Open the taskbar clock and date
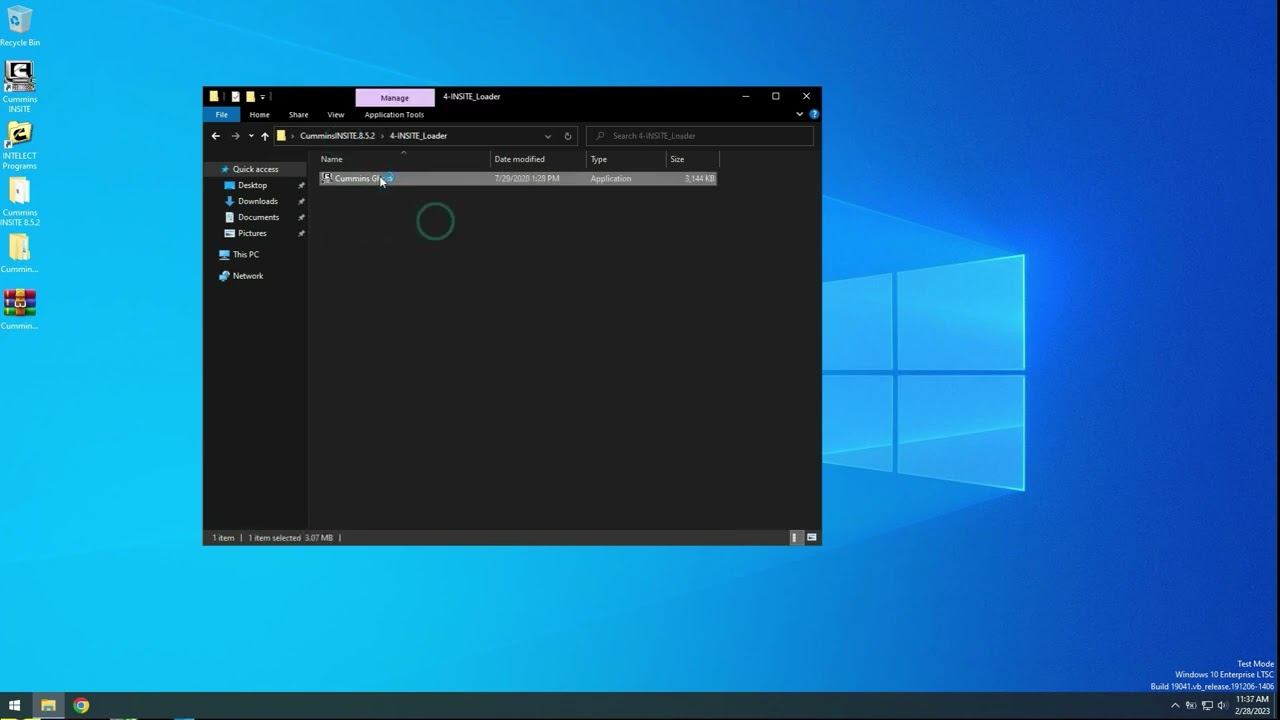1280x720 pixels. 1252,705
